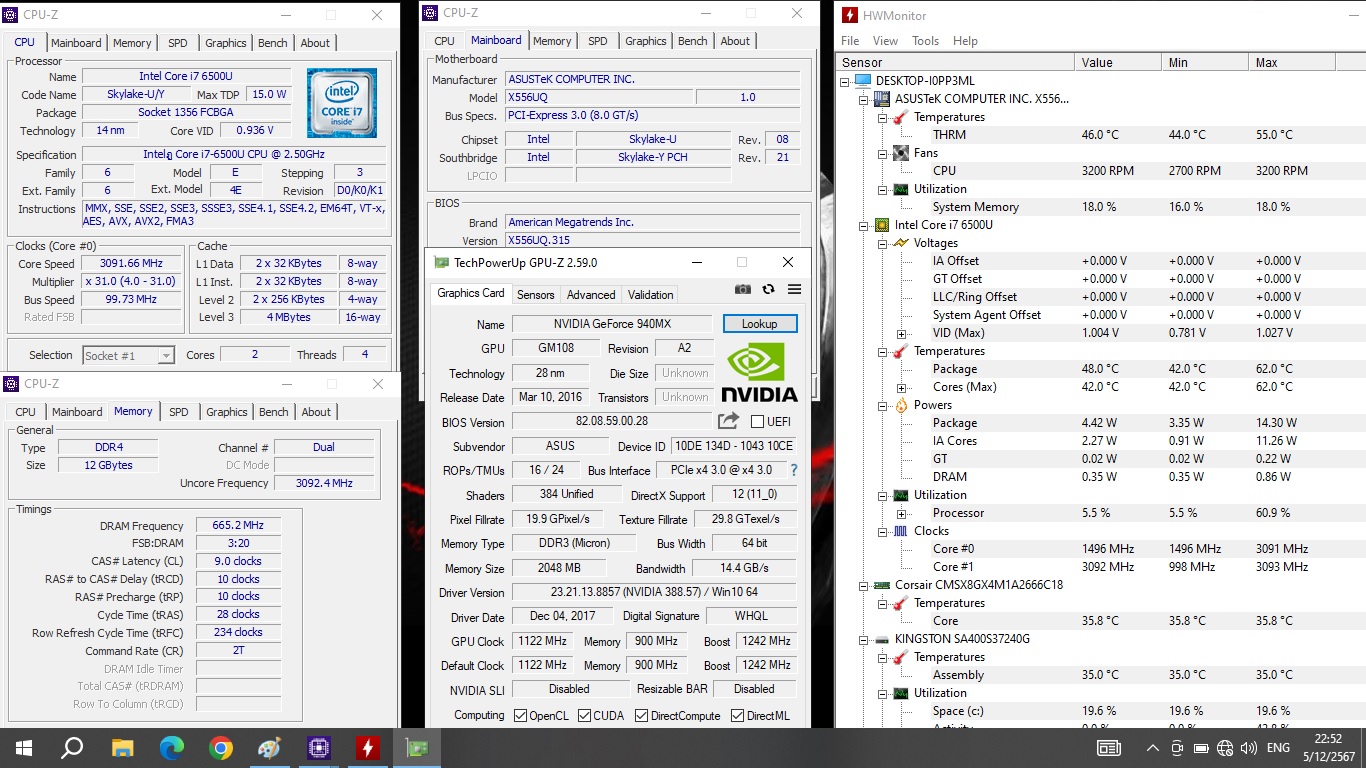Image resolution: width=1366 pixels, height=768 pixels.
Task: Open the GPU-Z hamburger menu
Action: tap(794, 289)
